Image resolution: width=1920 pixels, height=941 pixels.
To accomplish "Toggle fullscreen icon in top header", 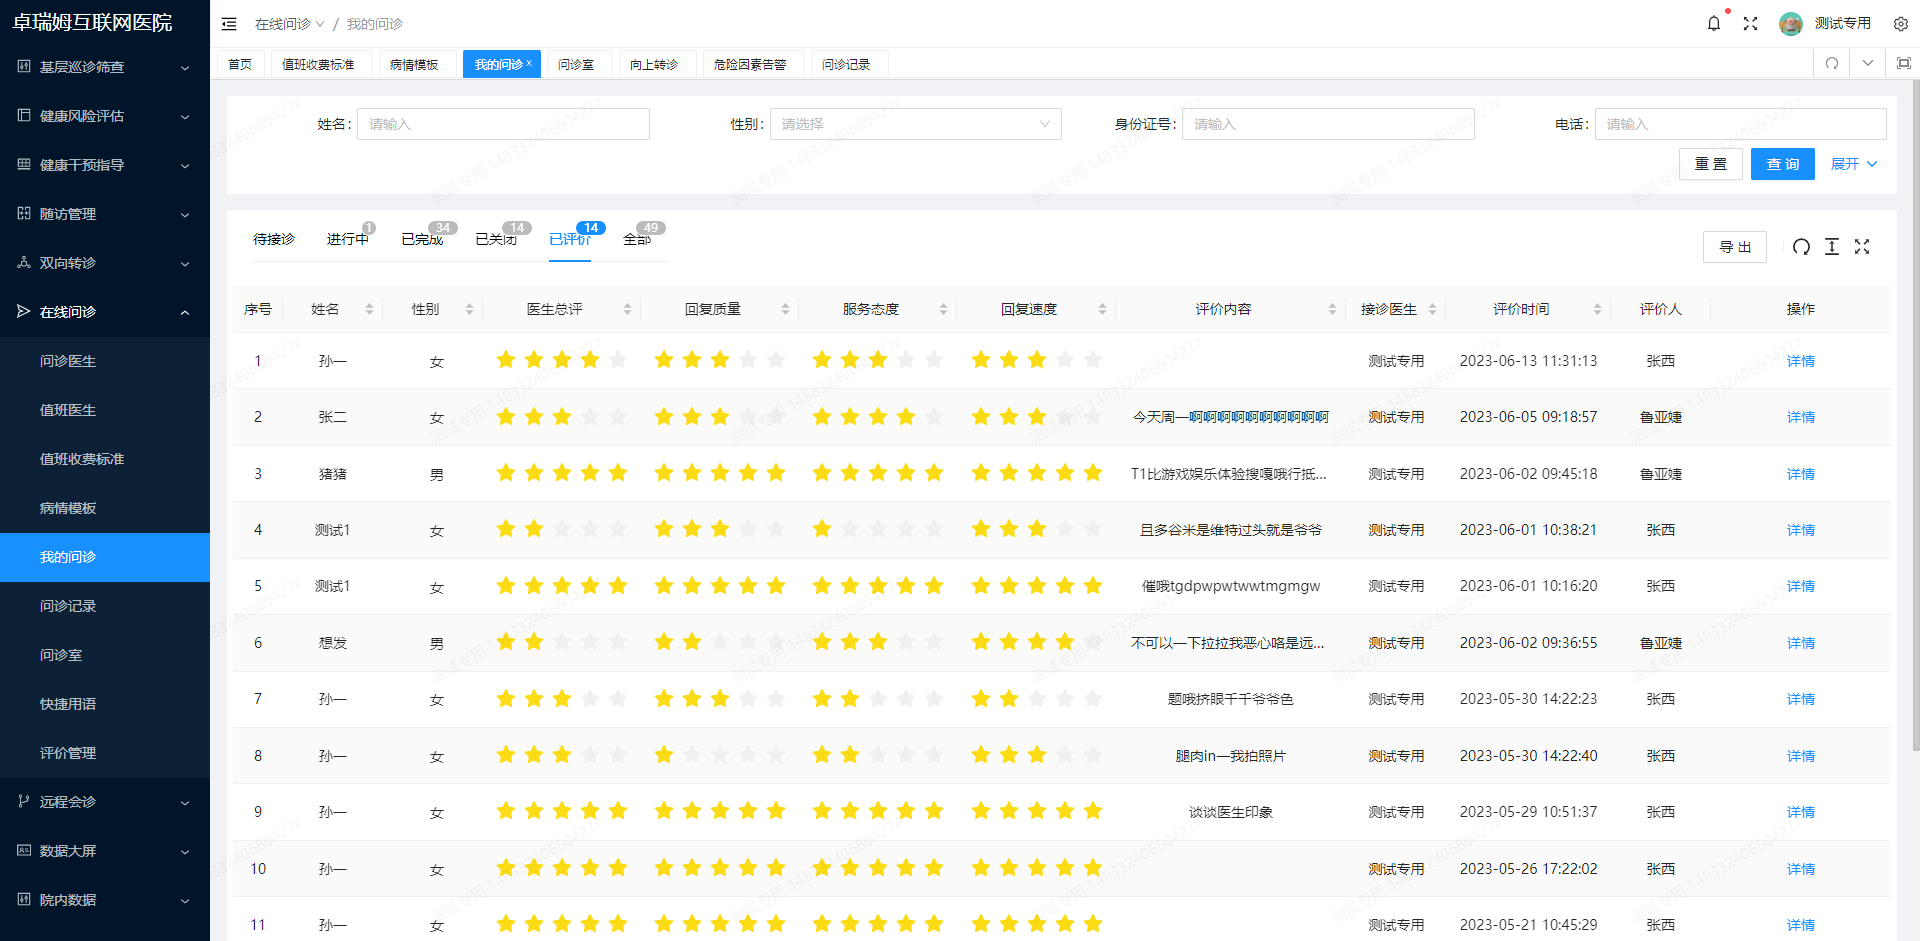I will click(1750, 24).
